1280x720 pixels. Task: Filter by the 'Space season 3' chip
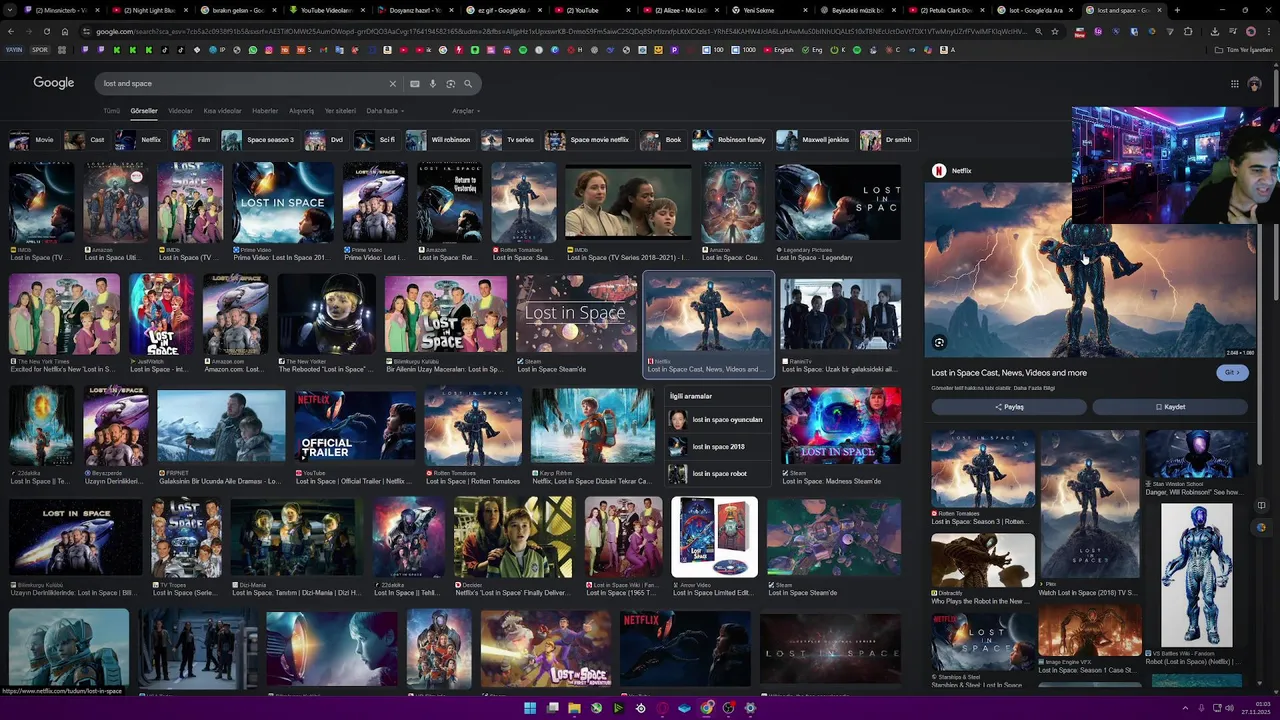(259, 140)
